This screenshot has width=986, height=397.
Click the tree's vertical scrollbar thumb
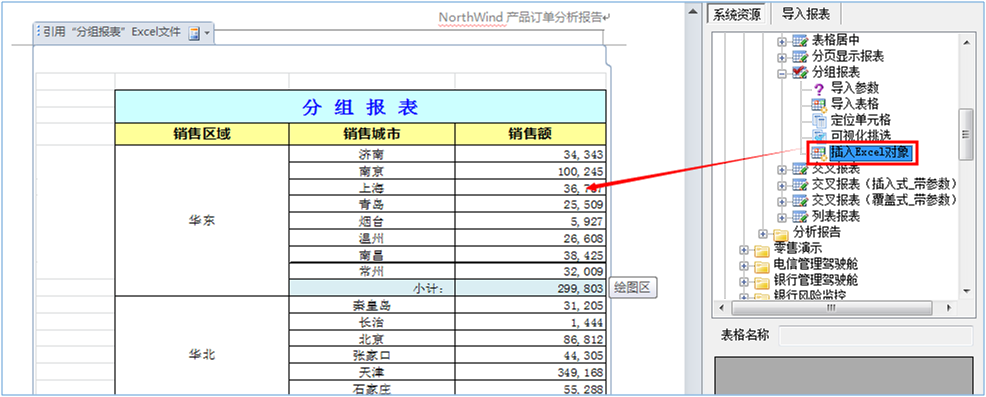[965, 134]
